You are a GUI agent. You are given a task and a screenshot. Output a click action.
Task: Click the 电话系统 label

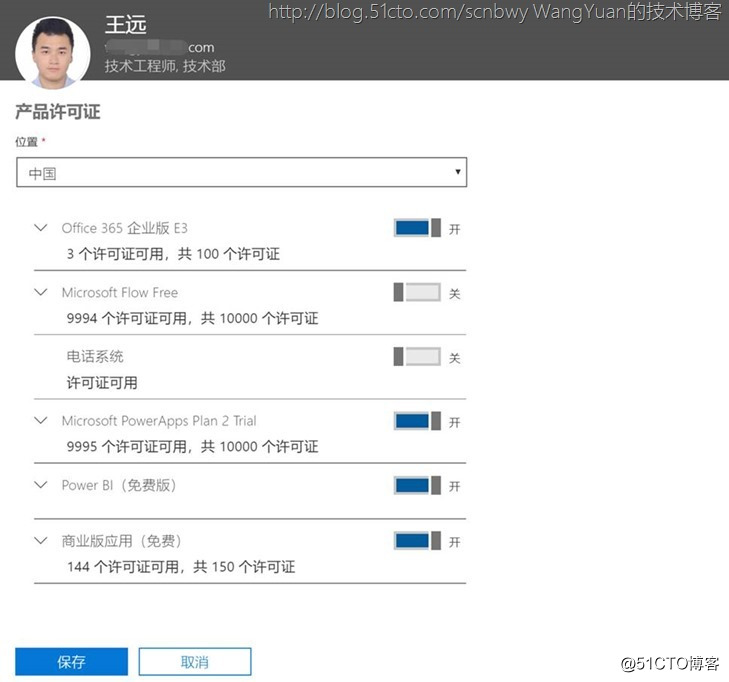(x=95, y=357)
